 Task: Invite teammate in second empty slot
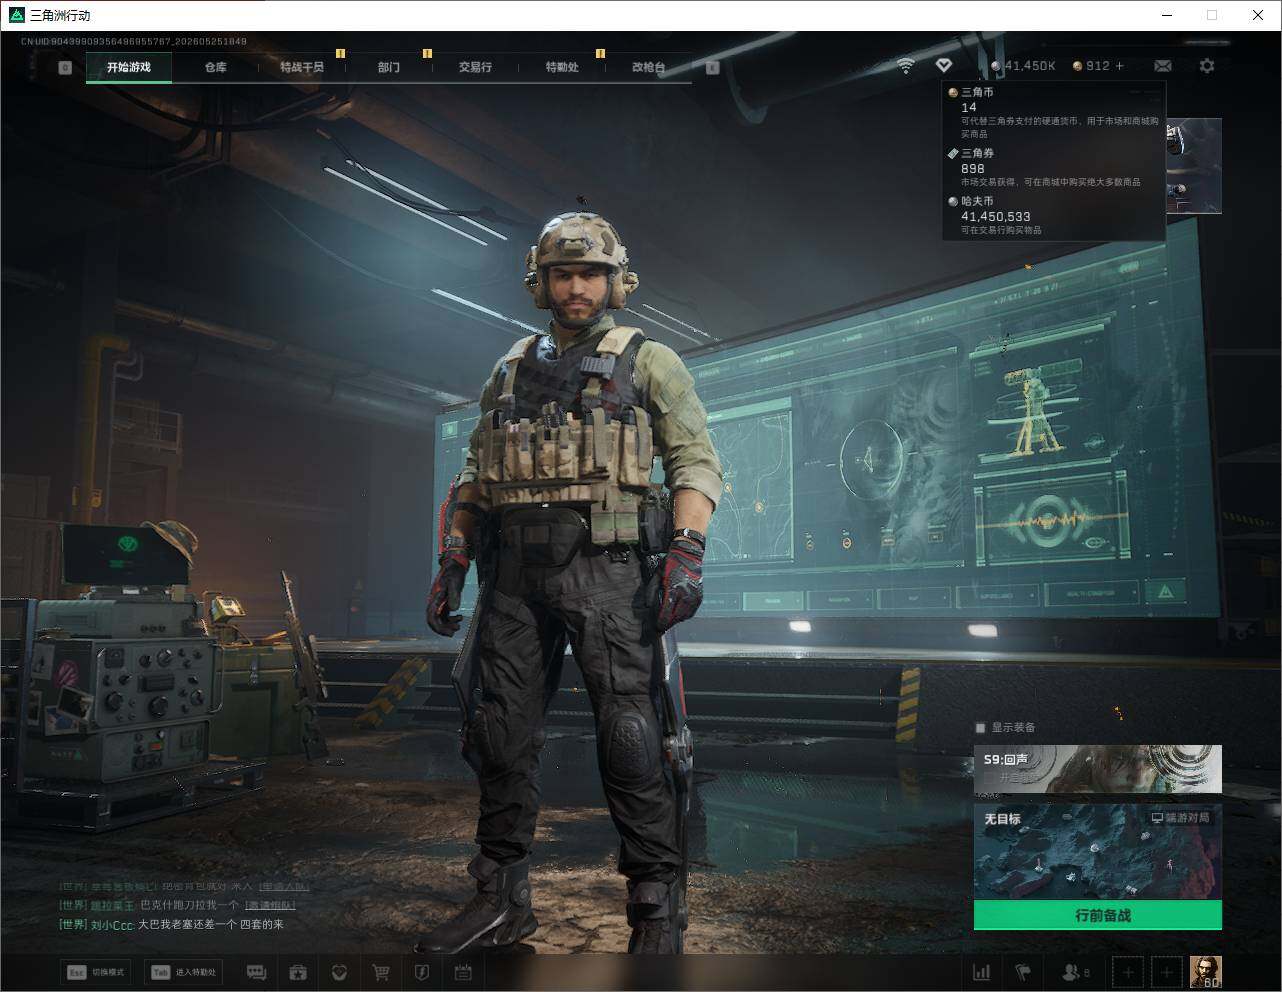click(1167, 972)
